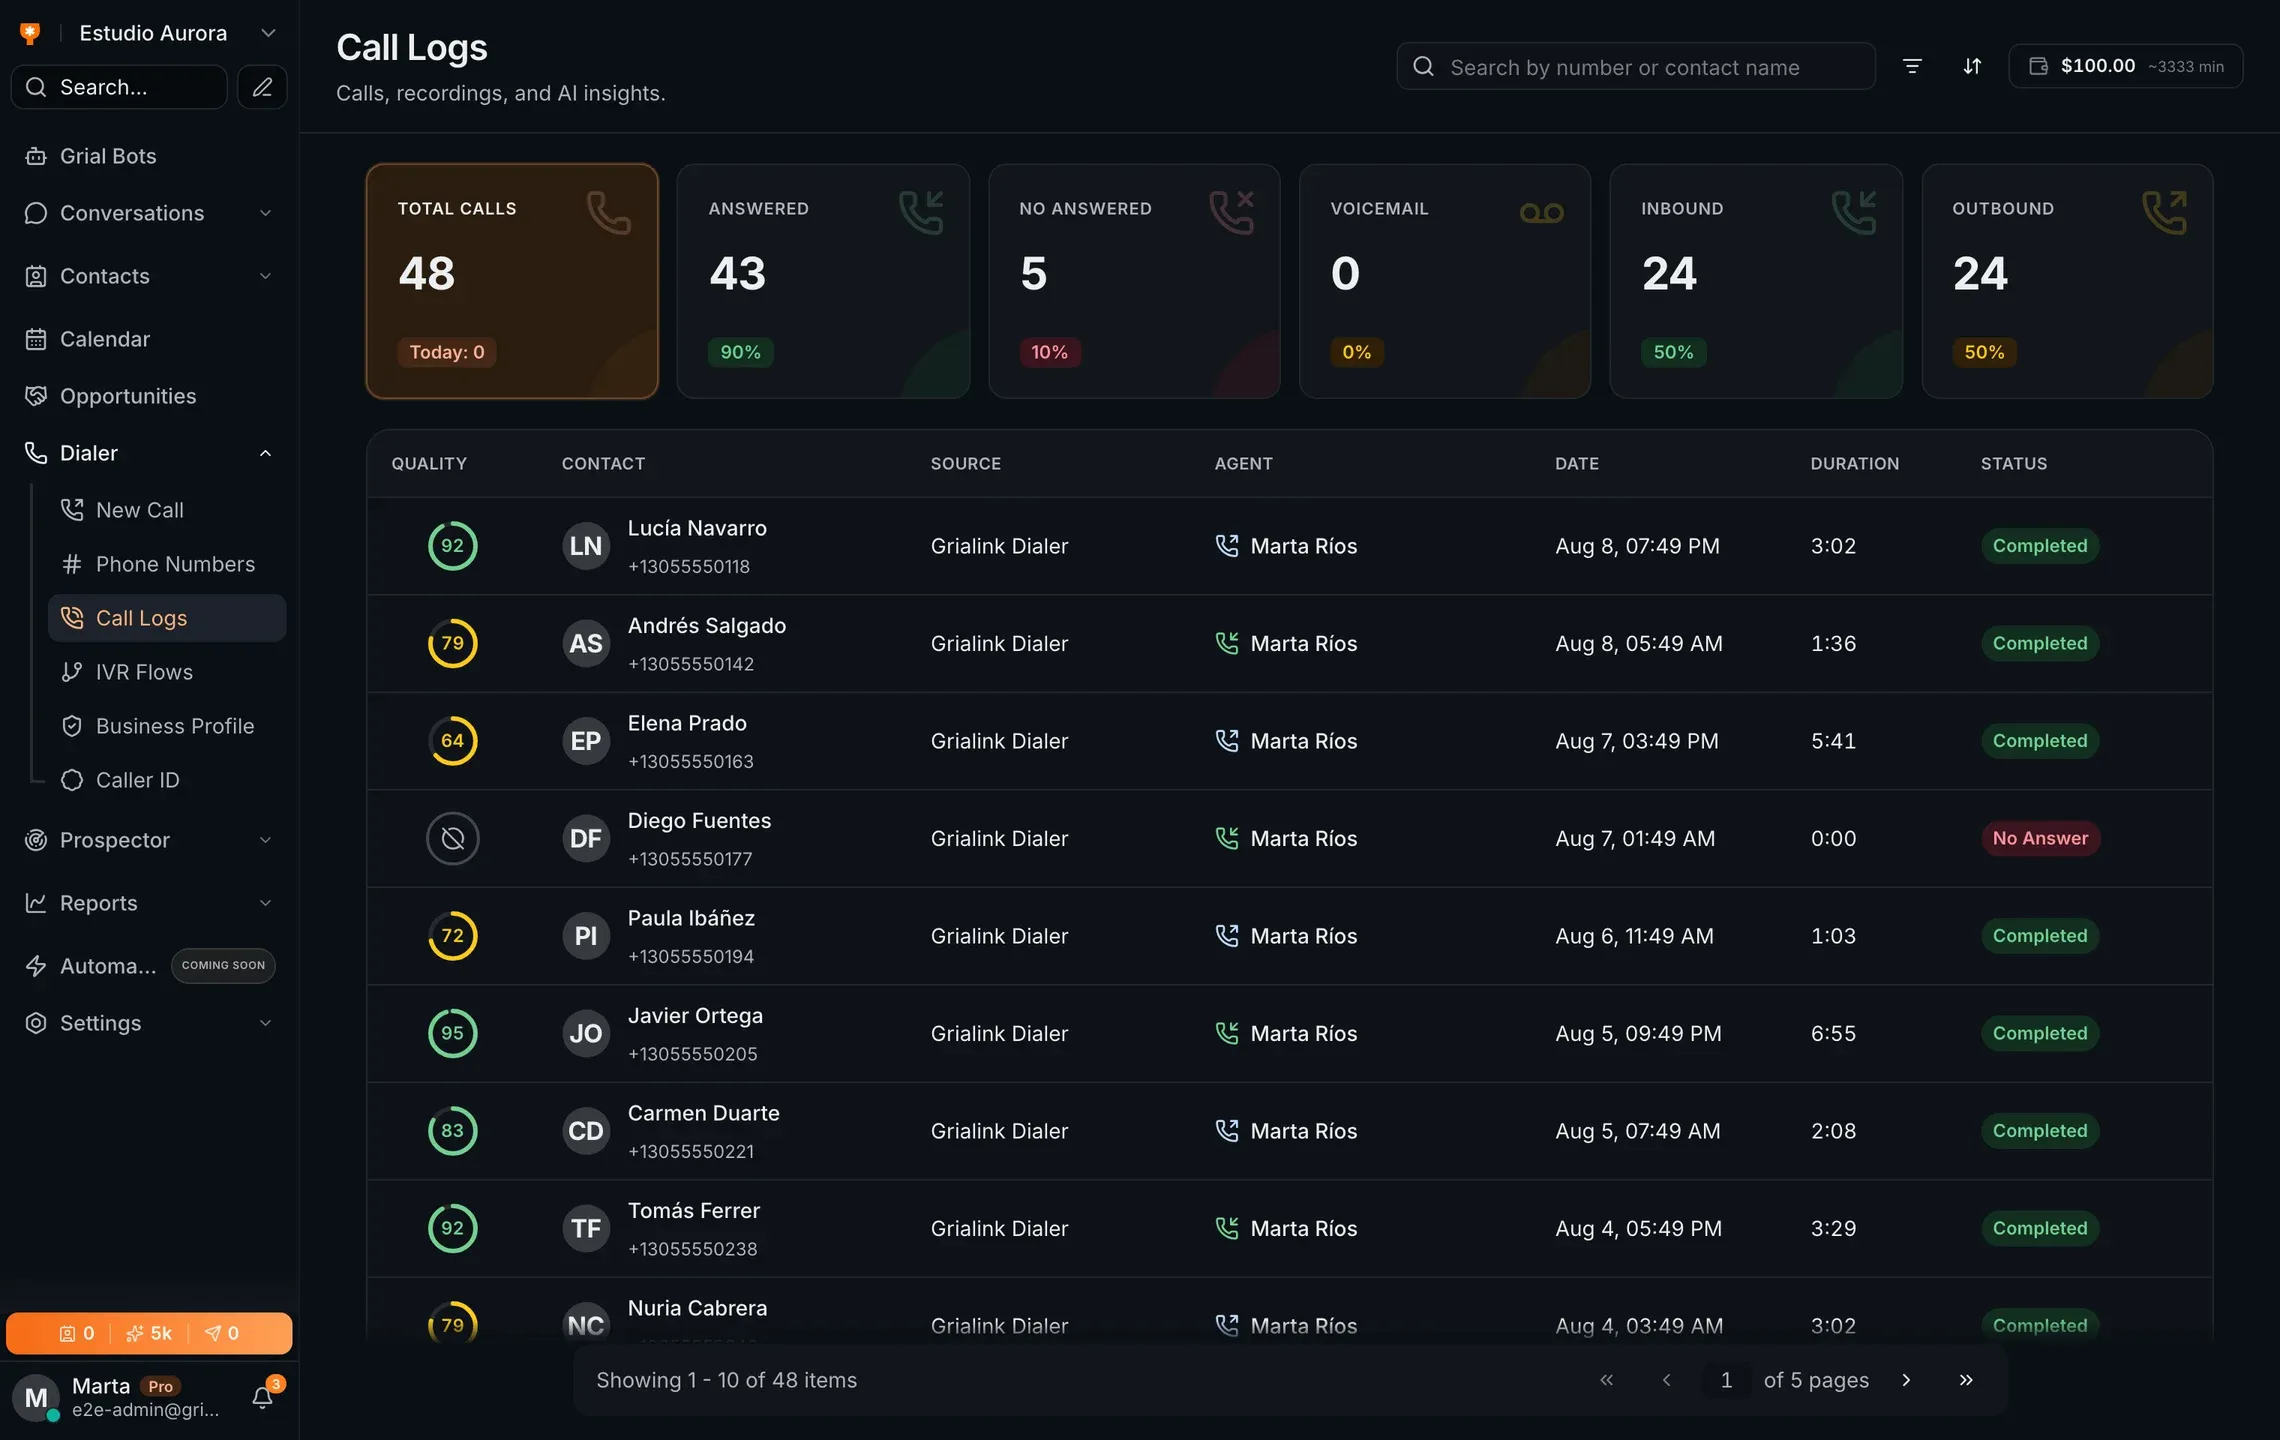Screen dimensions: 2280x1440
Task: Click the LN avatar for Lucía Navarro
Action: click(x=586, y=546)
